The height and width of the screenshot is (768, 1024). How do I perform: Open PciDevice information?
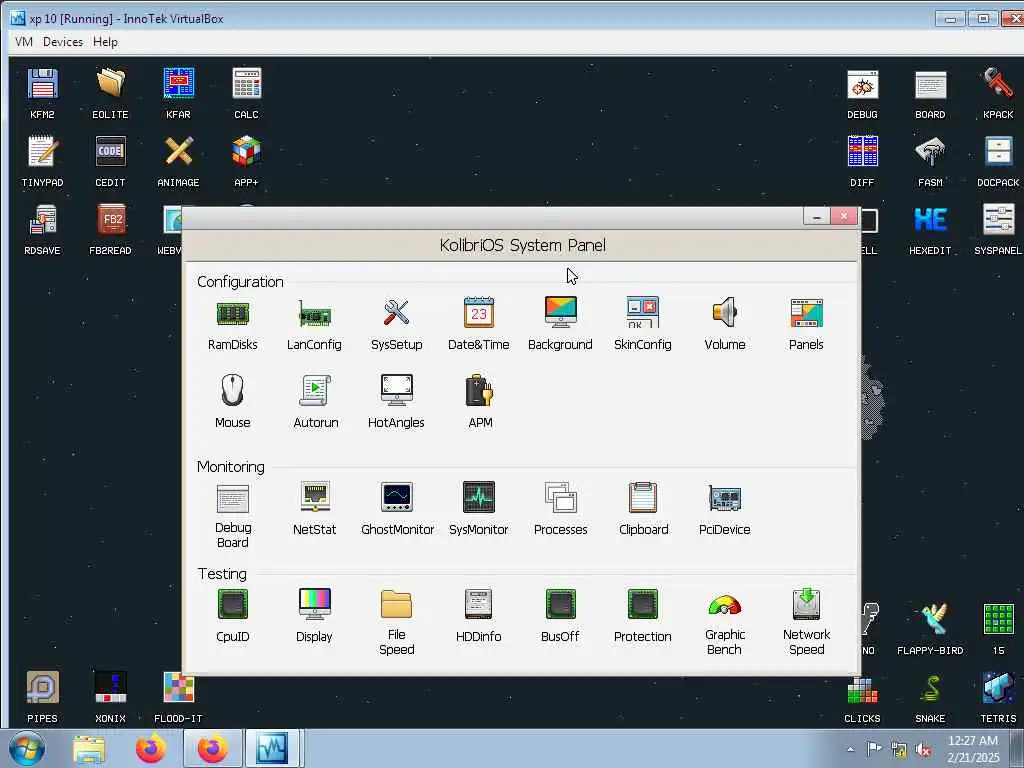pos(725,509)
